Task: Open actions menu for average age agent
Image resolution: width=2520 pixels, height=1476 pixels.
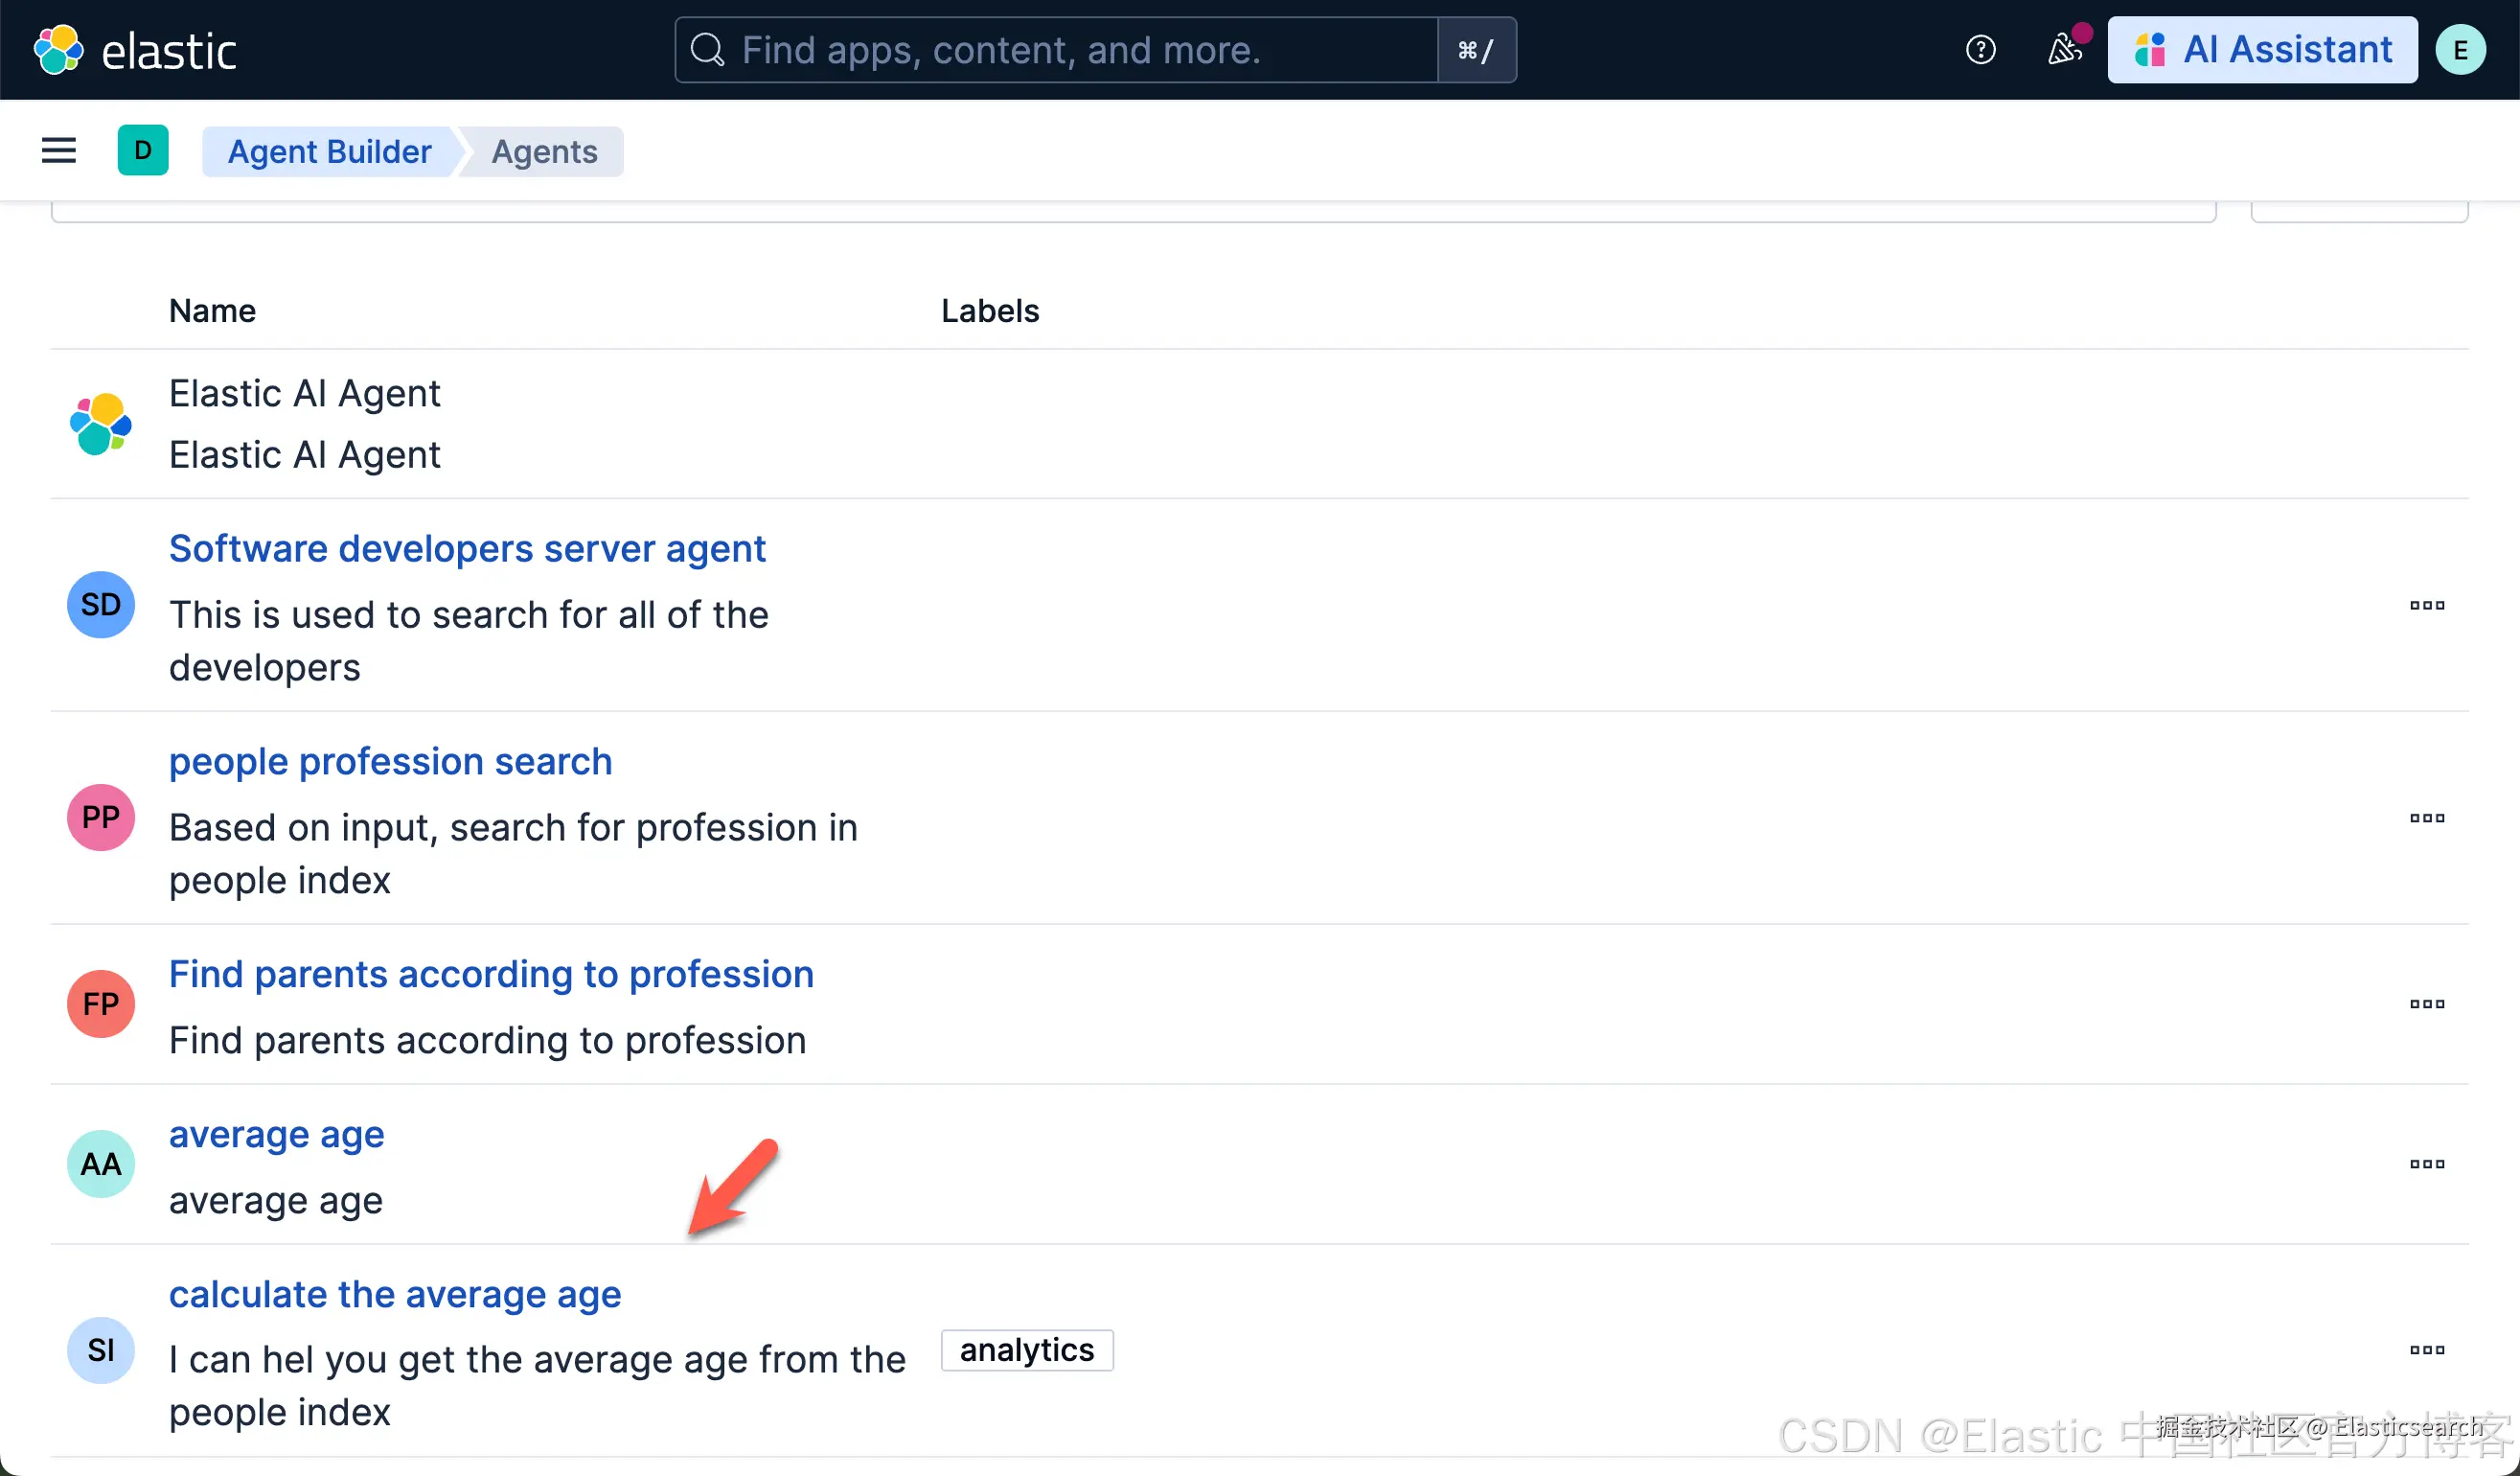Action: [2426, 1164]
